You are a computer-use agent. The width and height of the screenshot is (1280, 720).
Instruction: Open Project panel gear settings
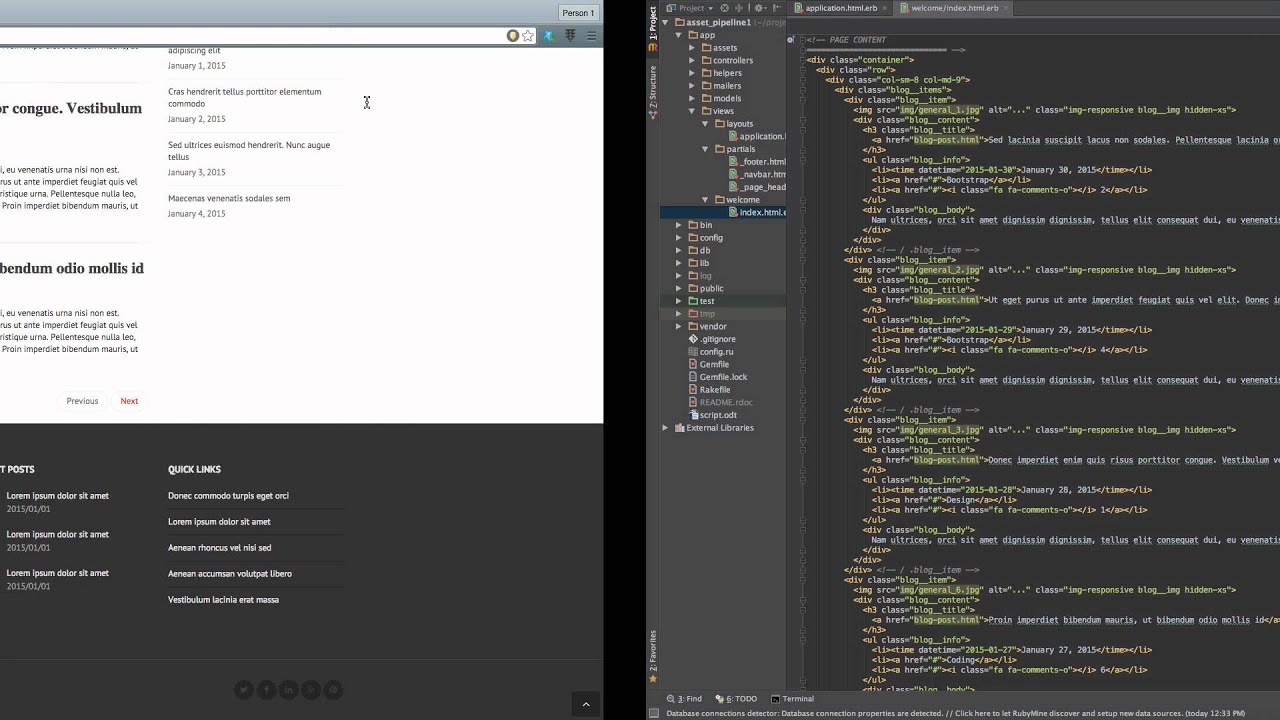(x=759, y=8)
